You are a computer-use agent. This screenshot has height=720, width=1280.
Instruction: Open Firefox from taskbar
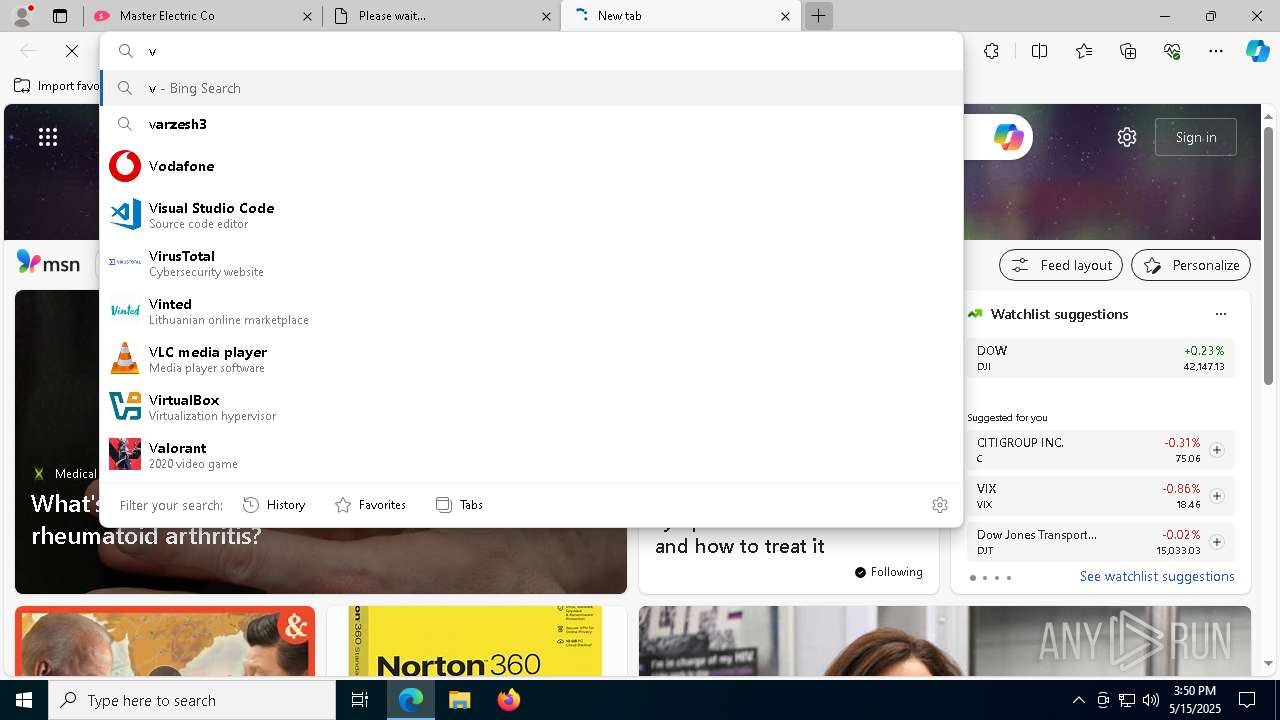508,700
